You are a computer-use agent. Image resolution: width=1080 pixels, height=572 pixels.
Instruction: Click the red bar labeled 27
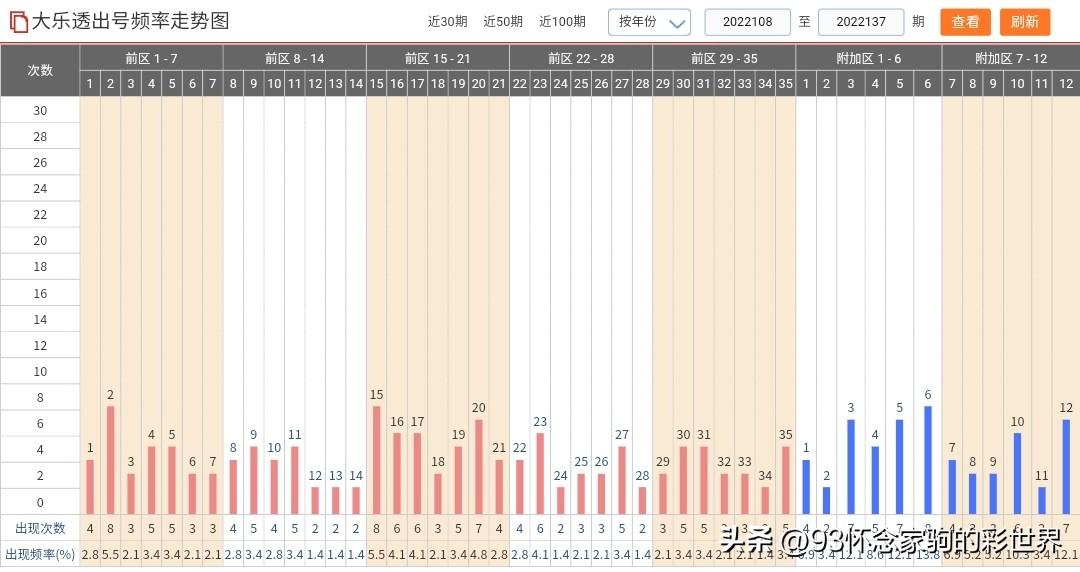[622, 480]
